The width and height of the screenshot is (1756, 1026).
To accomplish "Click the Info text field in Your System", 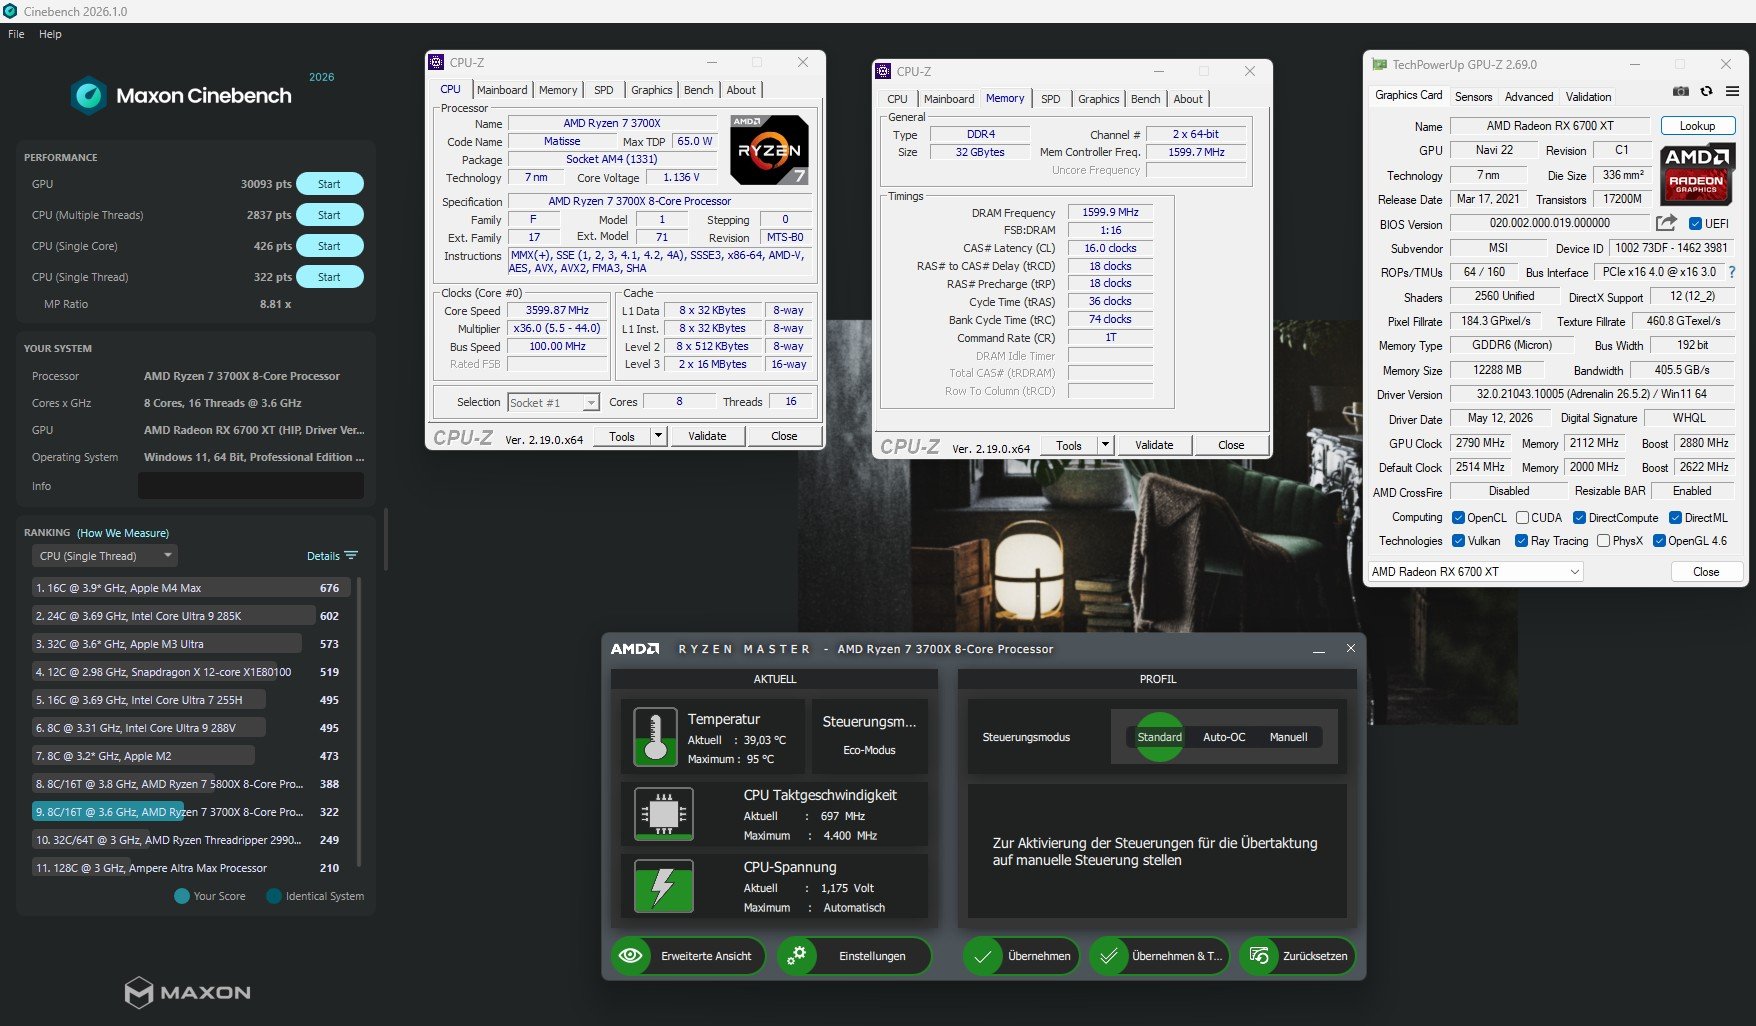I will click(x=251, y=486).
